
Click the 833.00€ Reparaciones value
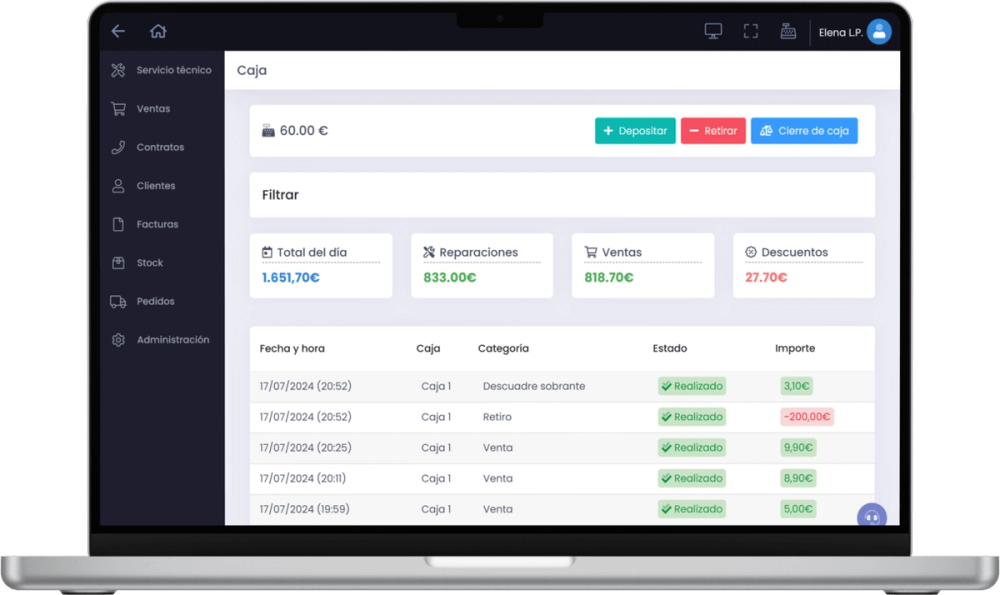[450, 278]
